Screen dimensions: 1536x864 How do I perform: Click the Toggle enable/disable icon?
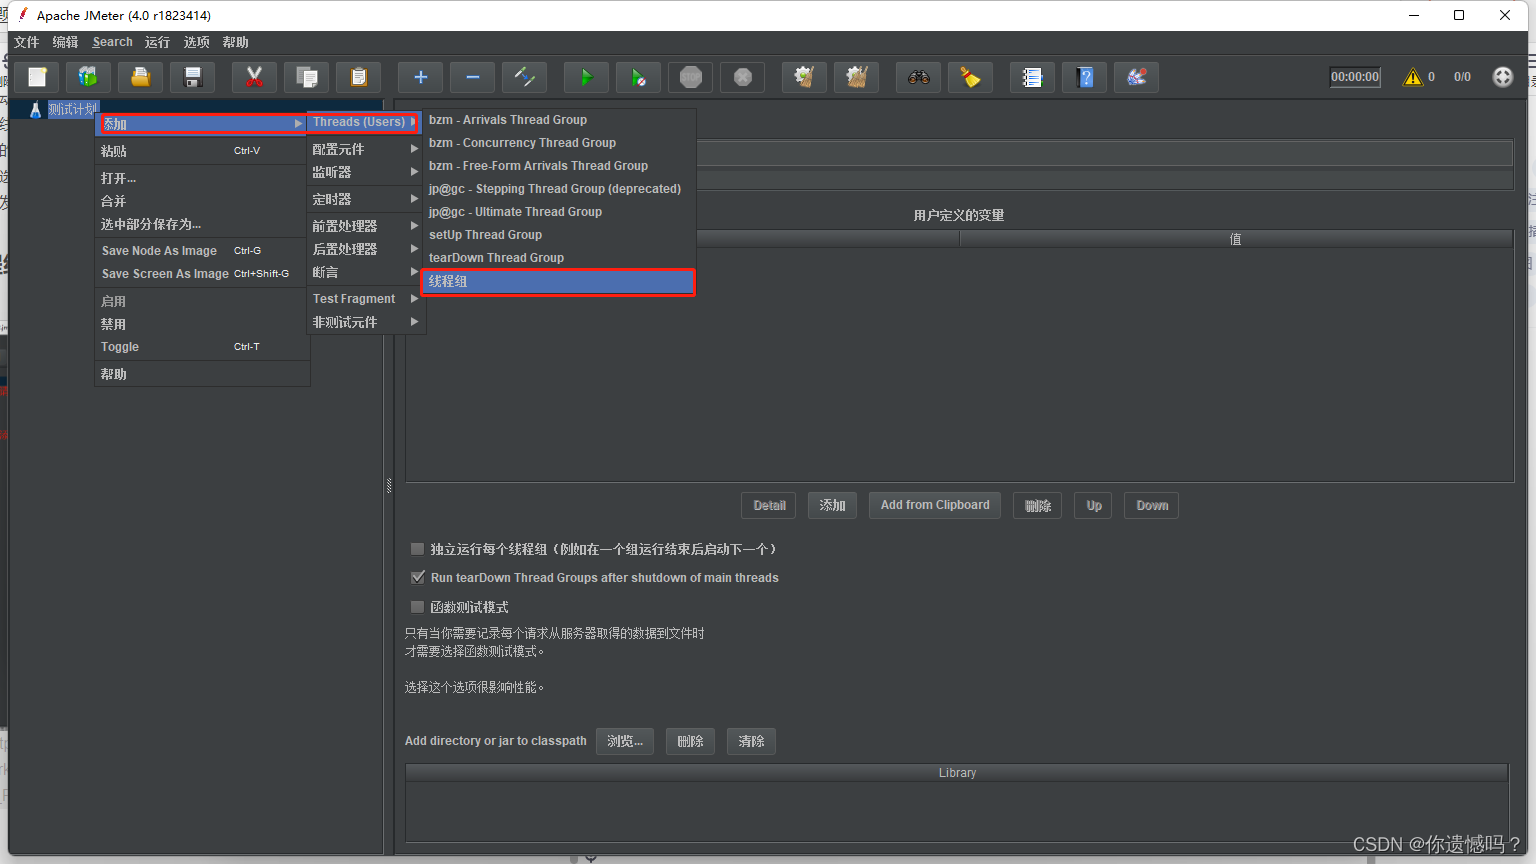click(525, 77)
